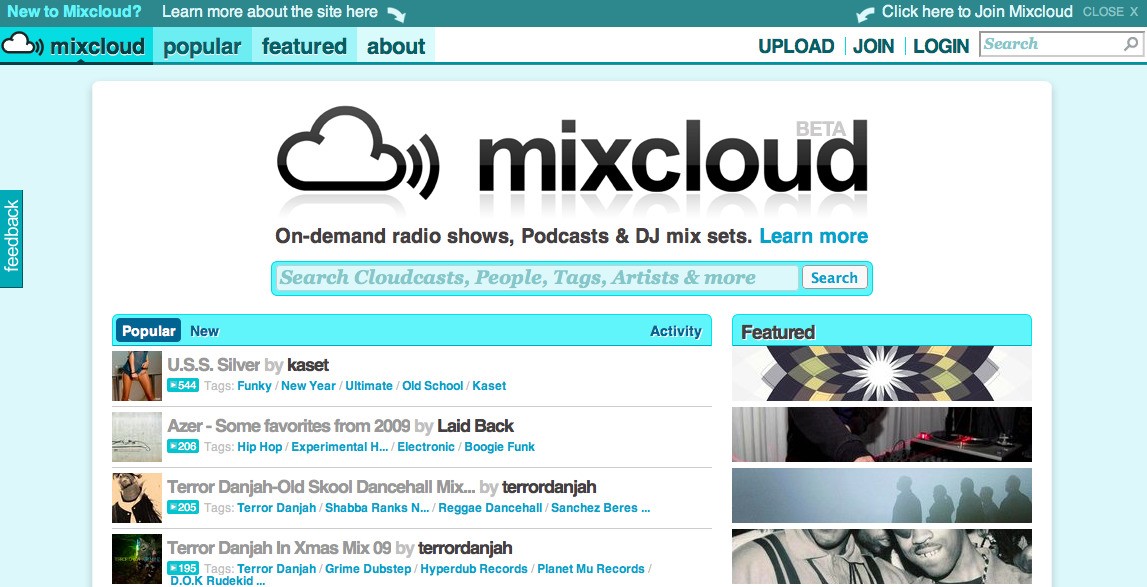Click the magnifying glass icon in the search box
The height and width of the screenshot is (587, 1147).
[1129, 44]
